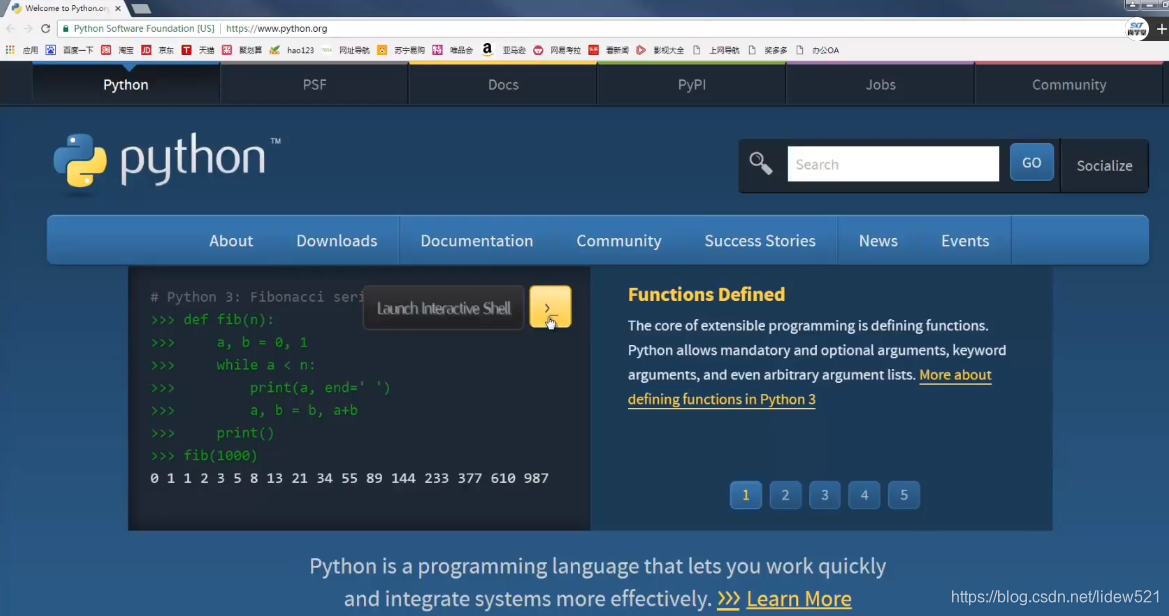The image size is (1169, 616).
Task: Close the Welcome to Python.org tab
Action: [118, 8]
